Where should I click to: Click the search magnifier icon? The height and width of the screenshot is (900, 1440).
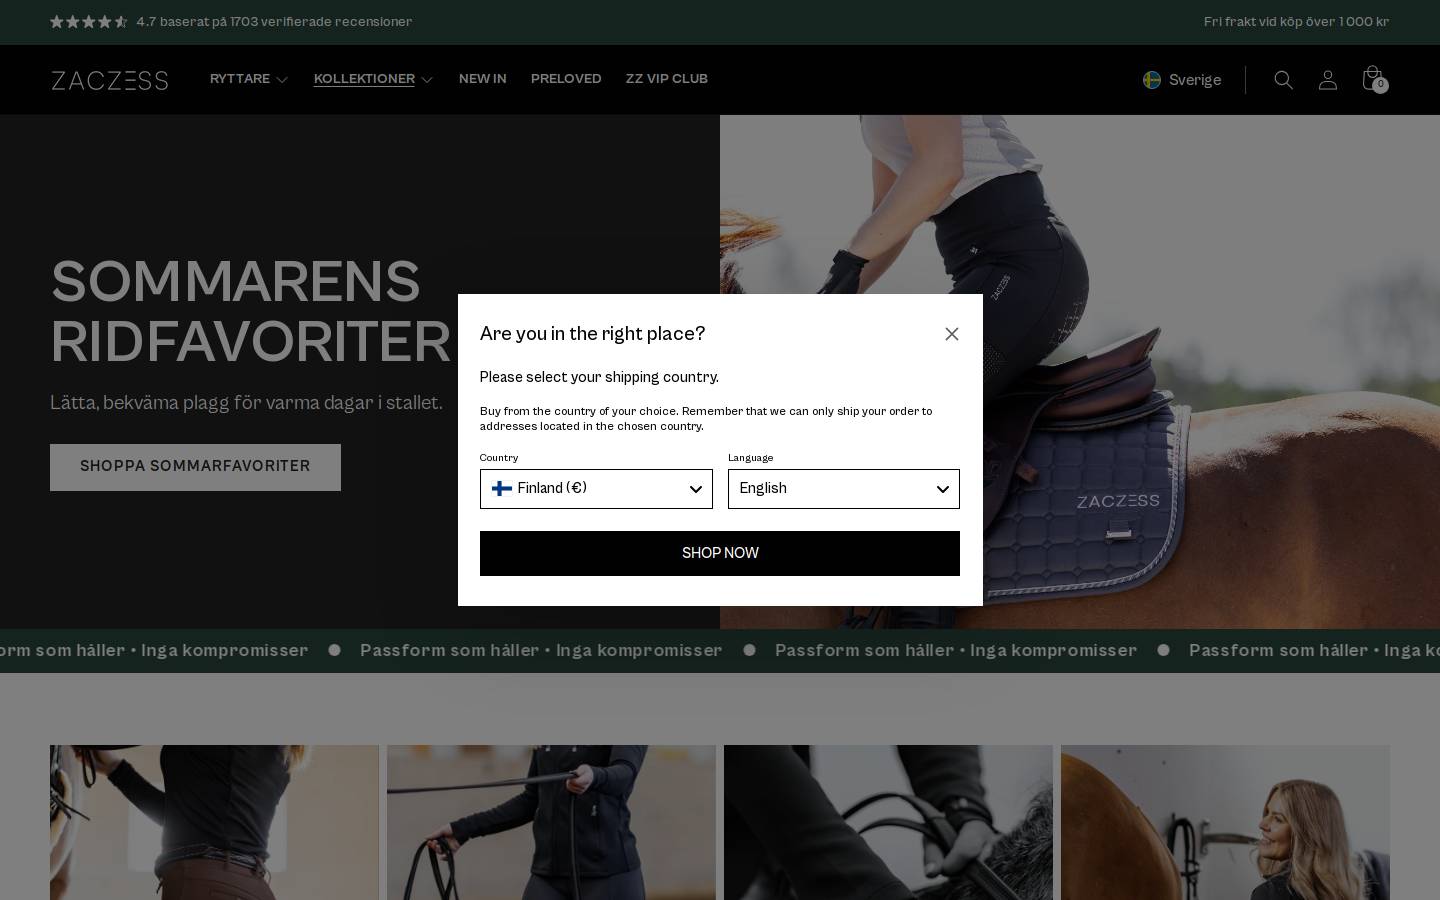coord(1284,80)
